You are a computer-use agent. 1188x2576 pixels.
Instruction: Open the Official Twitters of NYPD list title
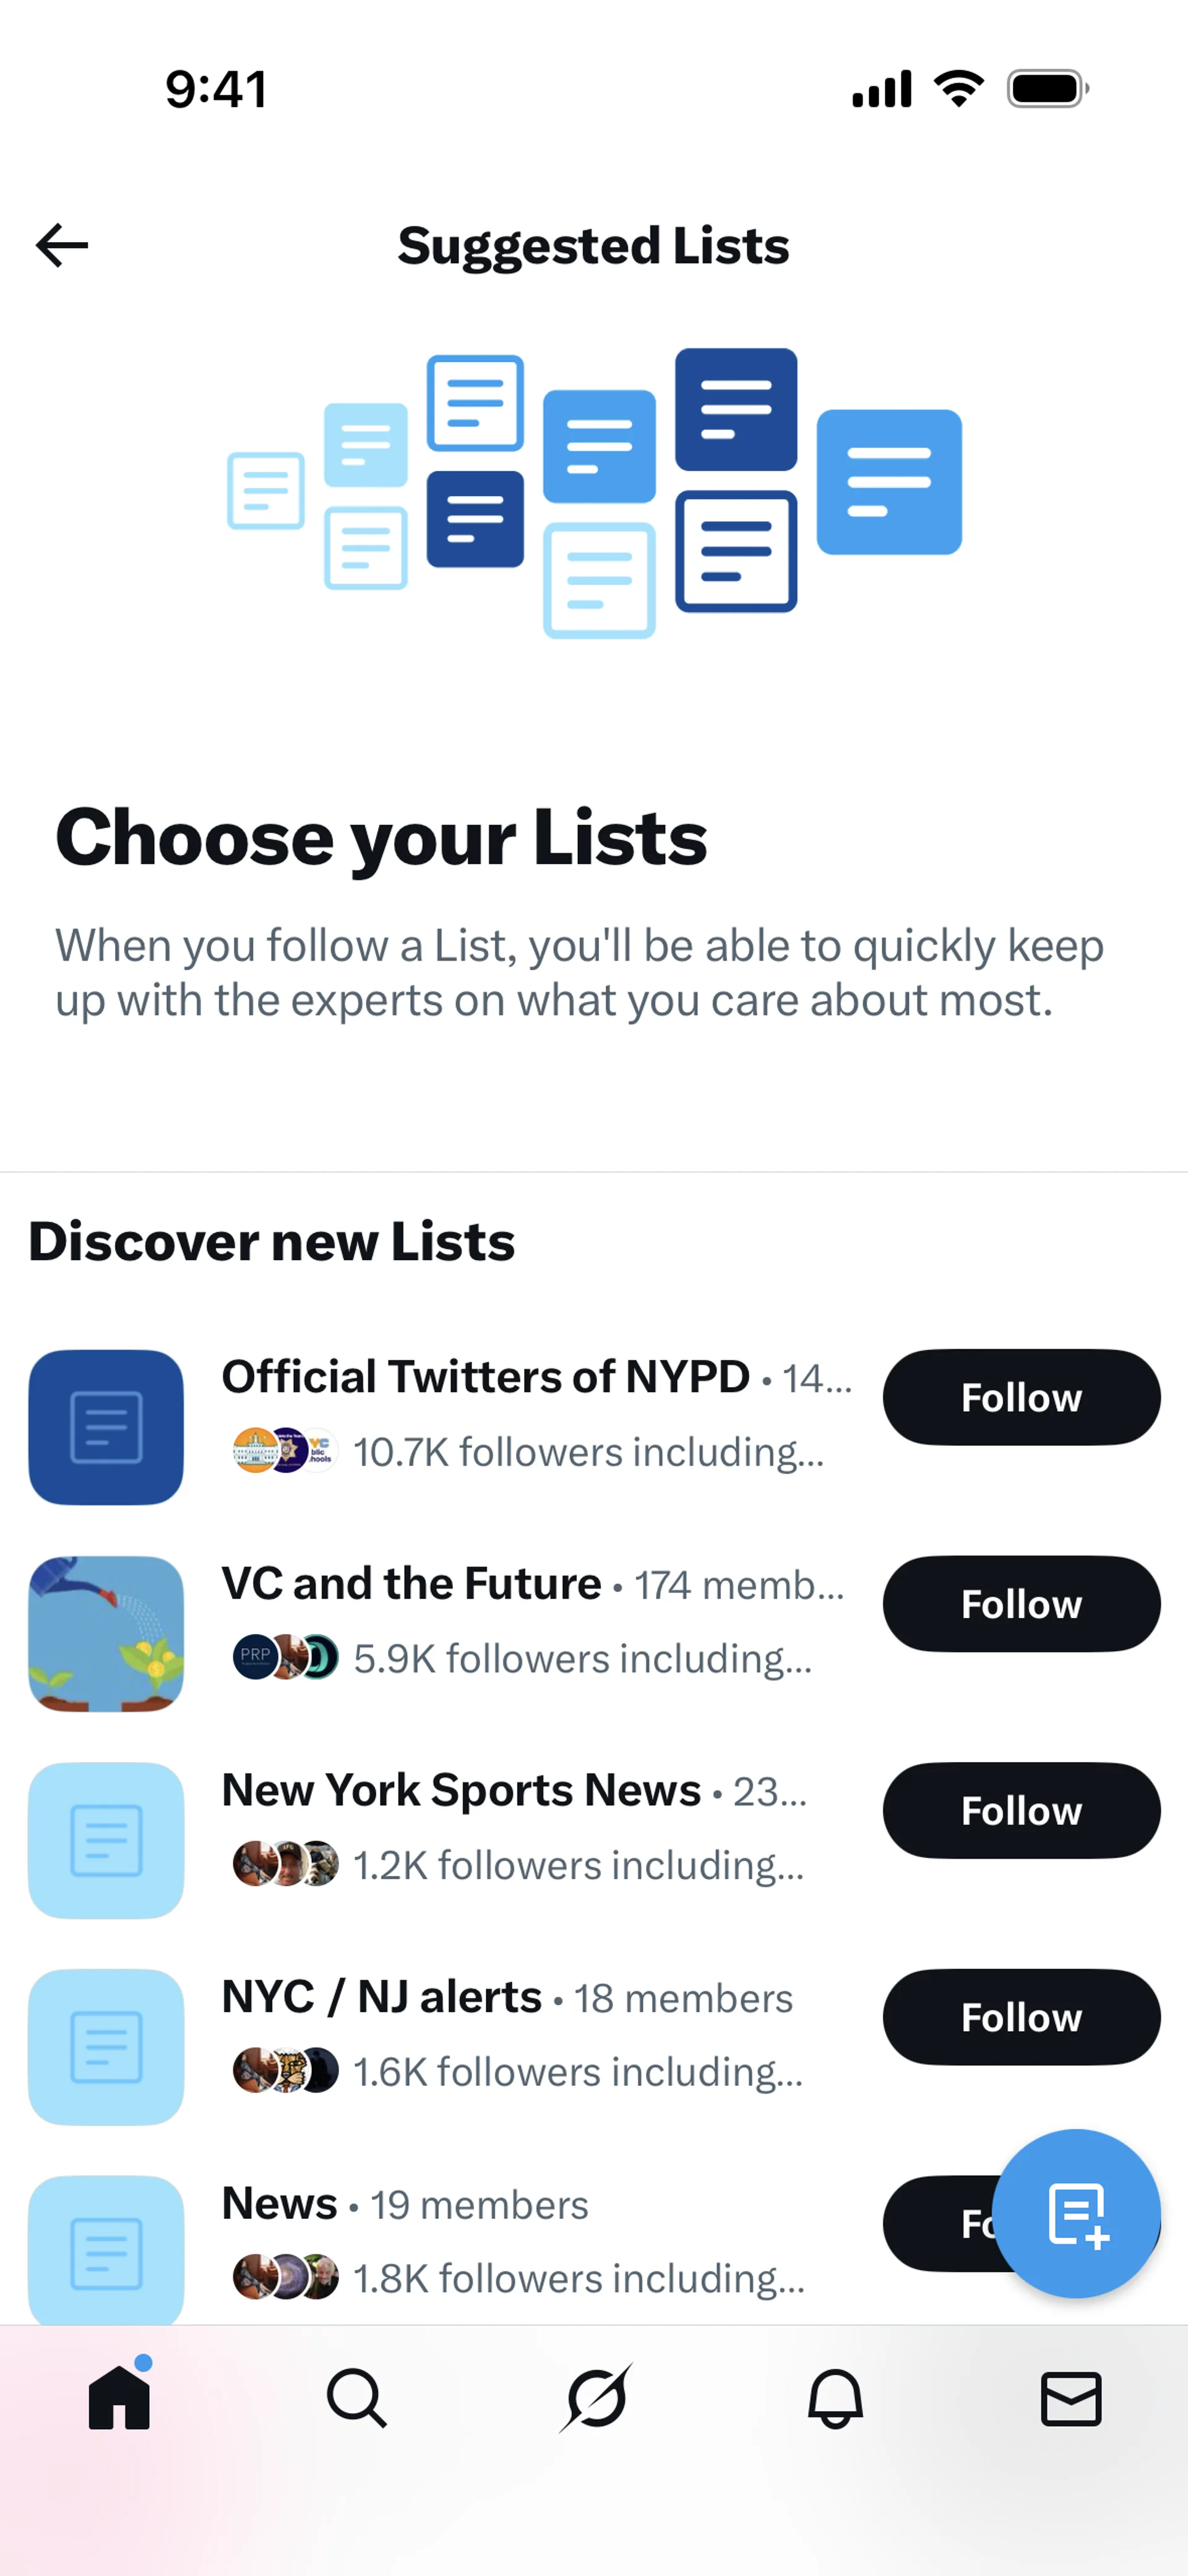(485, 1377)
